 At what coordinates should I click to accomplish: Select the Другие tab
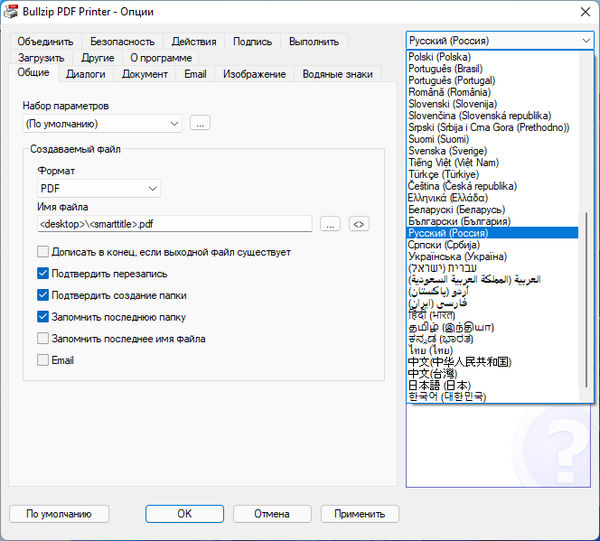(98, 58)
